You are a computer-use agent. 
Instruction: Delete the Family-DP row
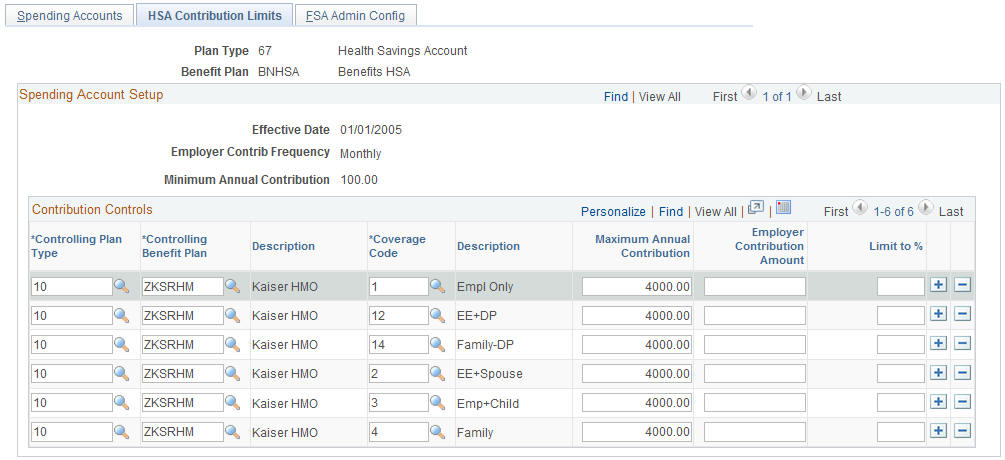click(x=962, y=343)
